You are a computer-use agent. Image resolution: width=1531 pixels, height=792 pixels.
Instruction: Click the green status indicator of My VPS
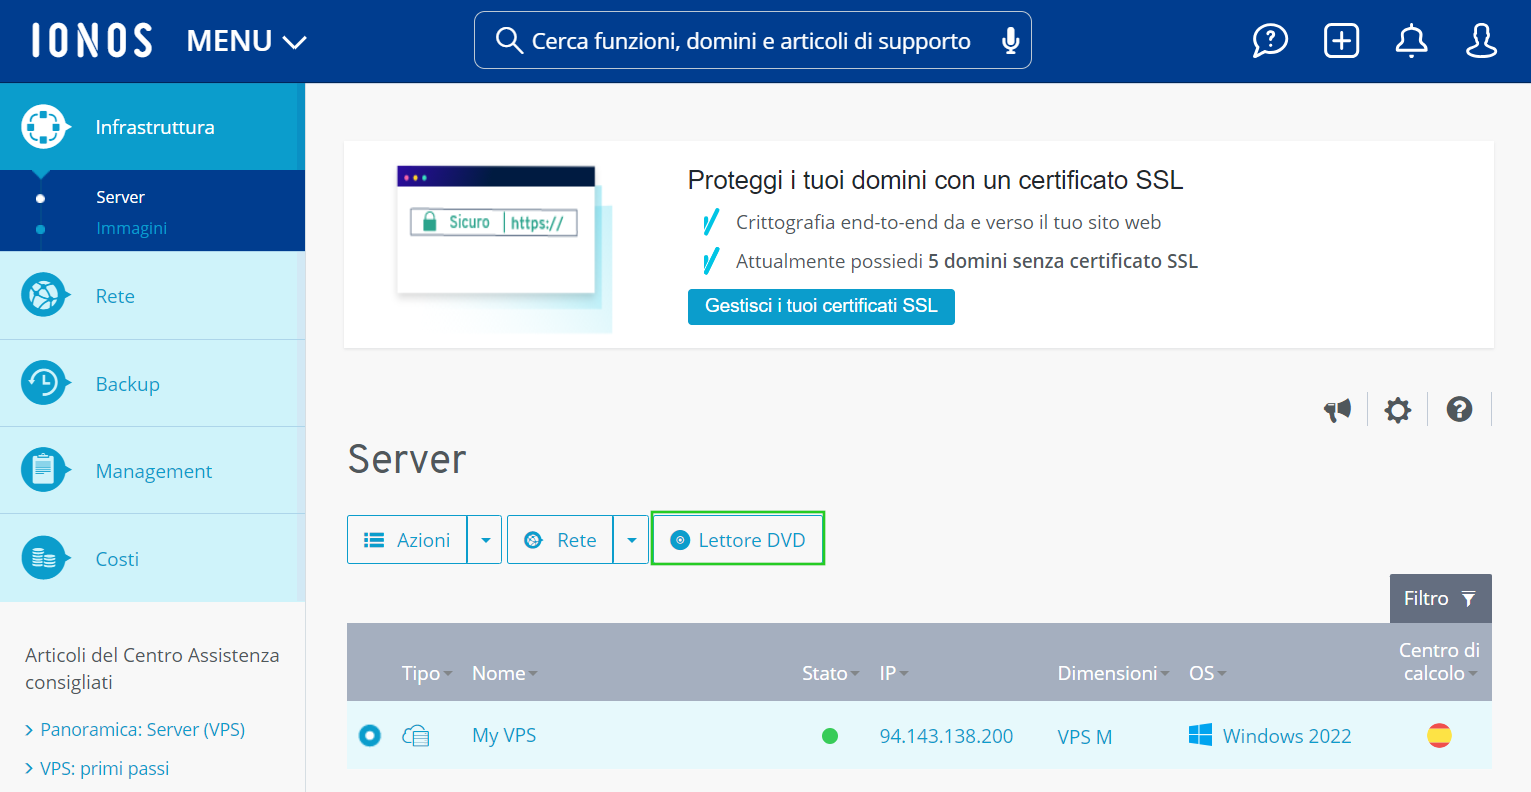pos(830,736)
